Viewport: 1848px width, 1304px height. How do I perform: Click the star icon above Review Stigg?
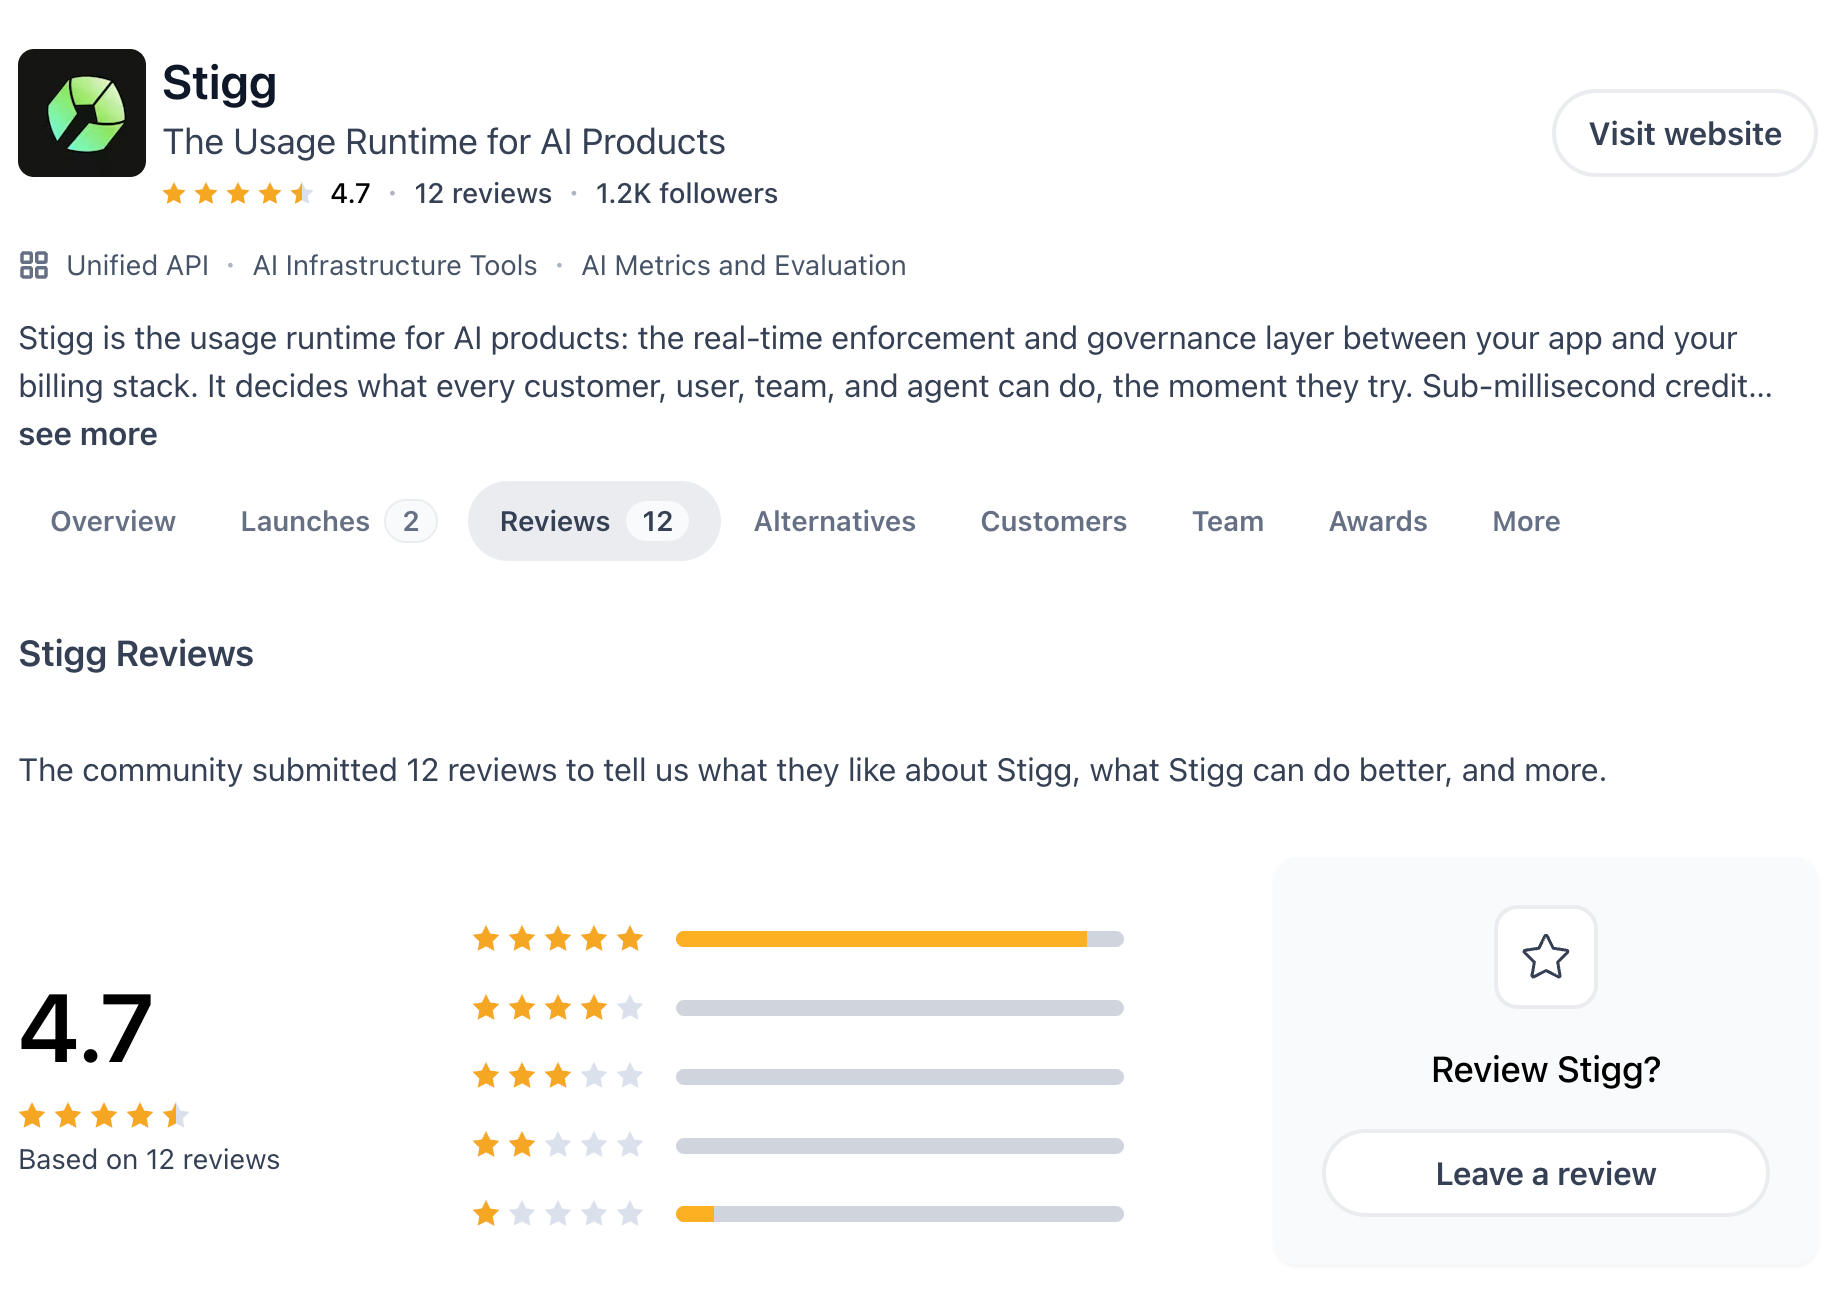[x=1545, y=957]
